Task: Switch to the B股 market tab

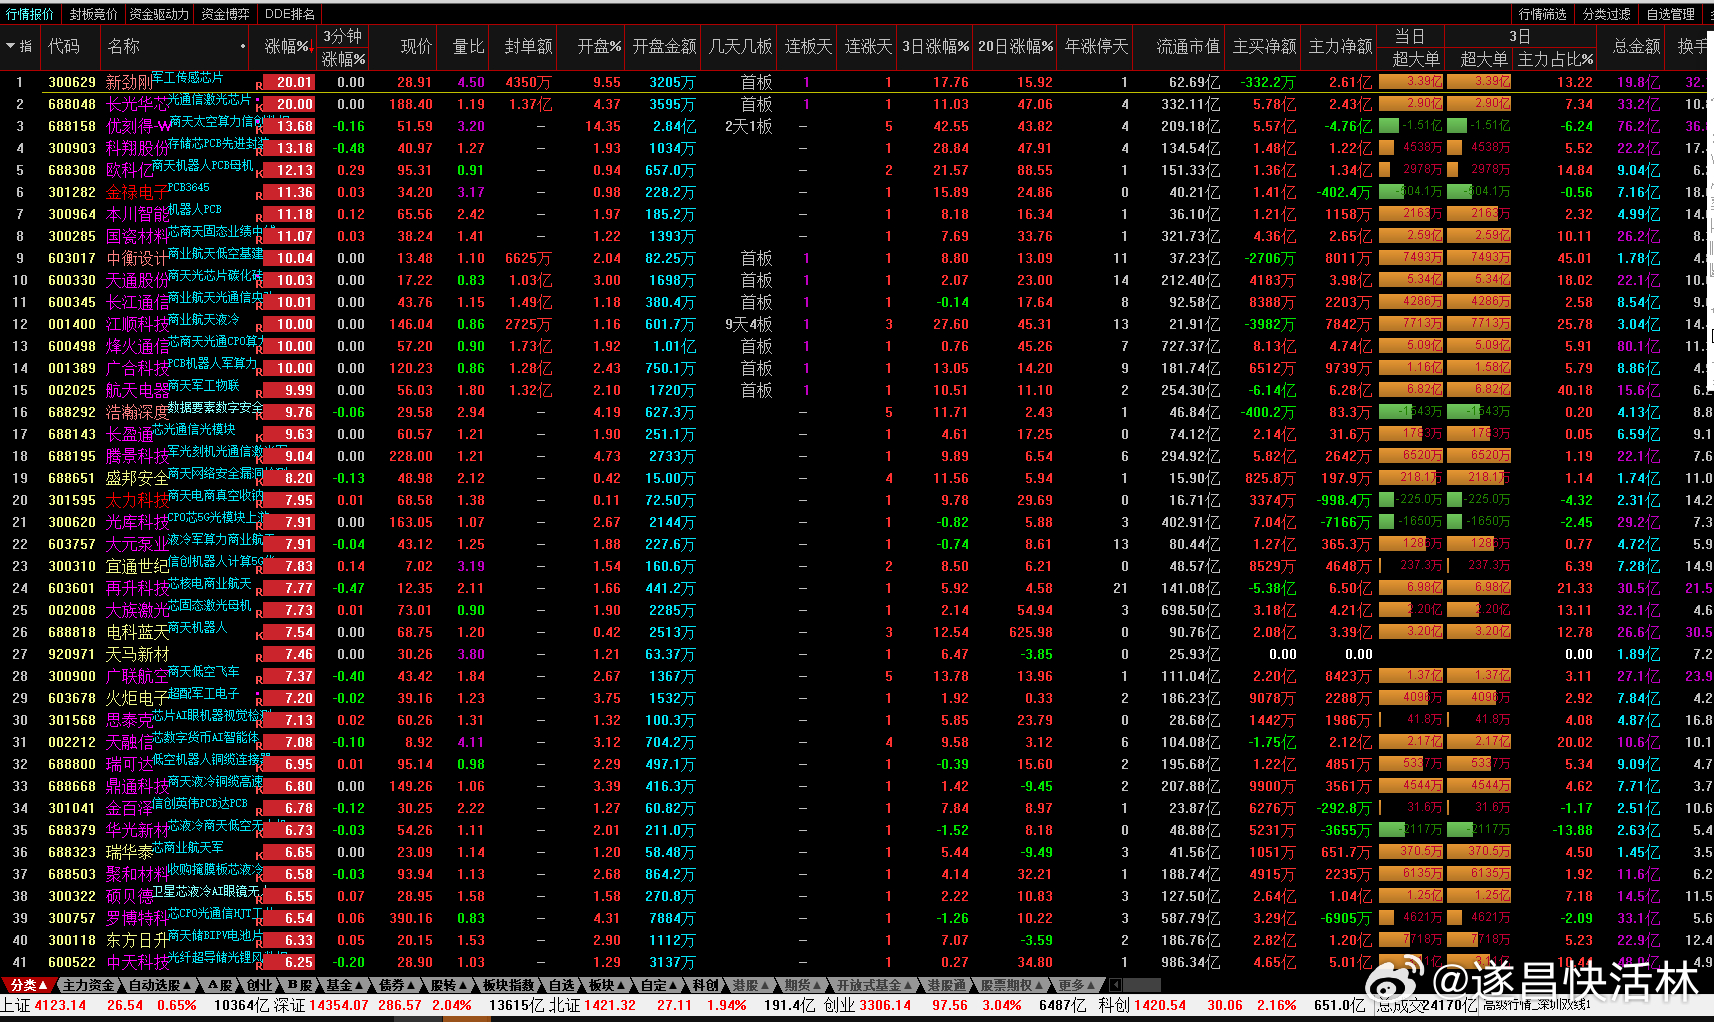Action: tap(299, 985)
